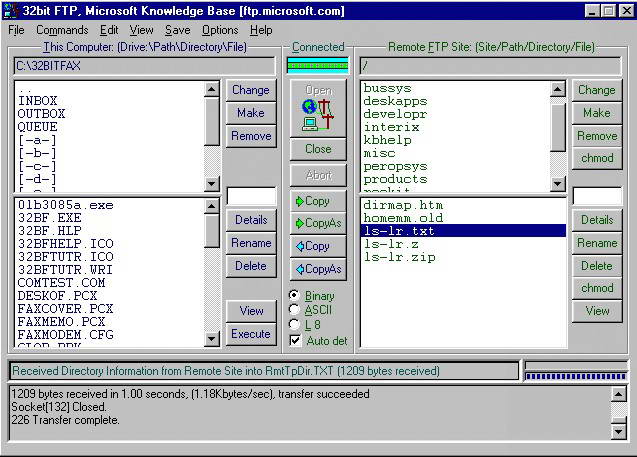Click local Change directory button
Viewport: 637px width, 457px height.
pos(251,90)
